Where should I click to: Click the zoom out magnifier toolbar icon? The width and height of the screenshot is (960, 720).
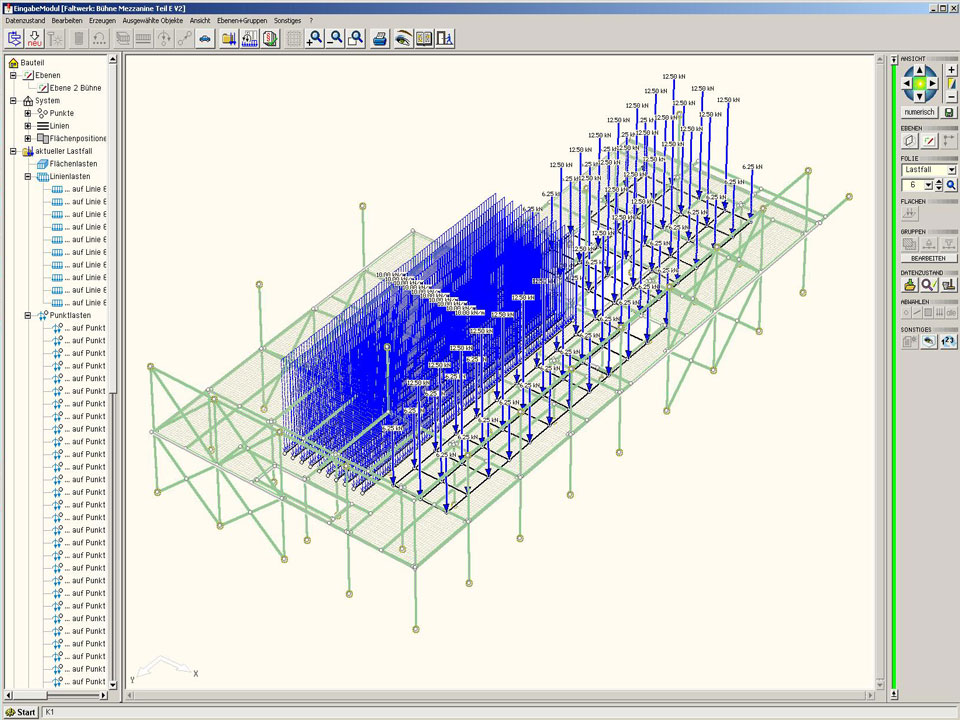tap(335, 39)
